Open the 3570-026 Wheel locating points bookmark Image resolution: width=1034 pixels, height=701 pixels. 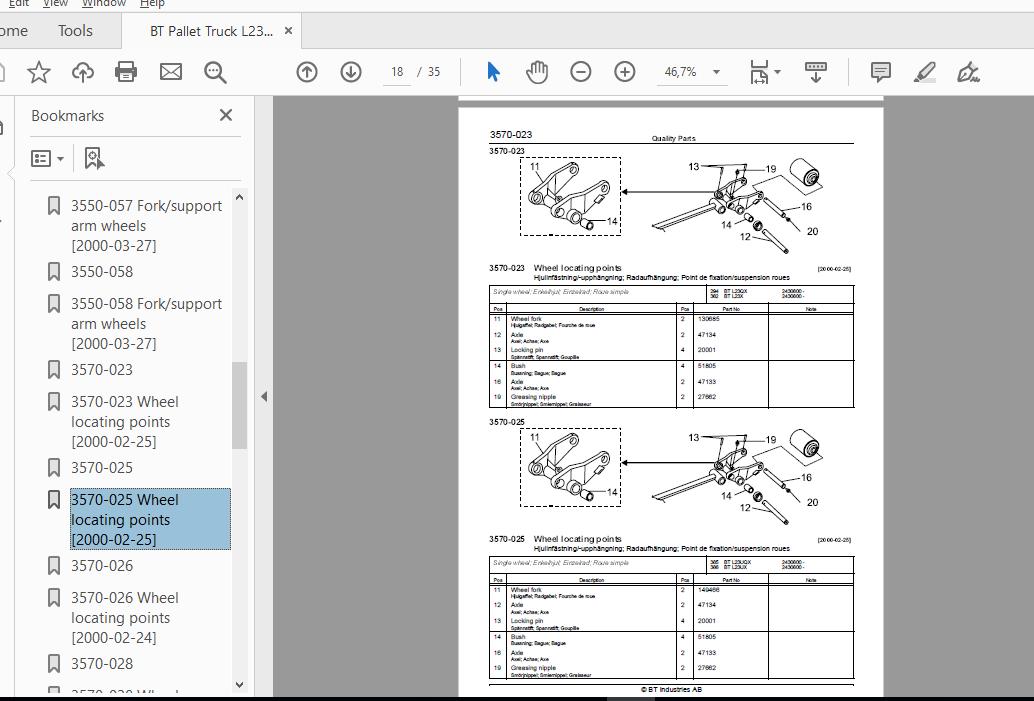125,617
